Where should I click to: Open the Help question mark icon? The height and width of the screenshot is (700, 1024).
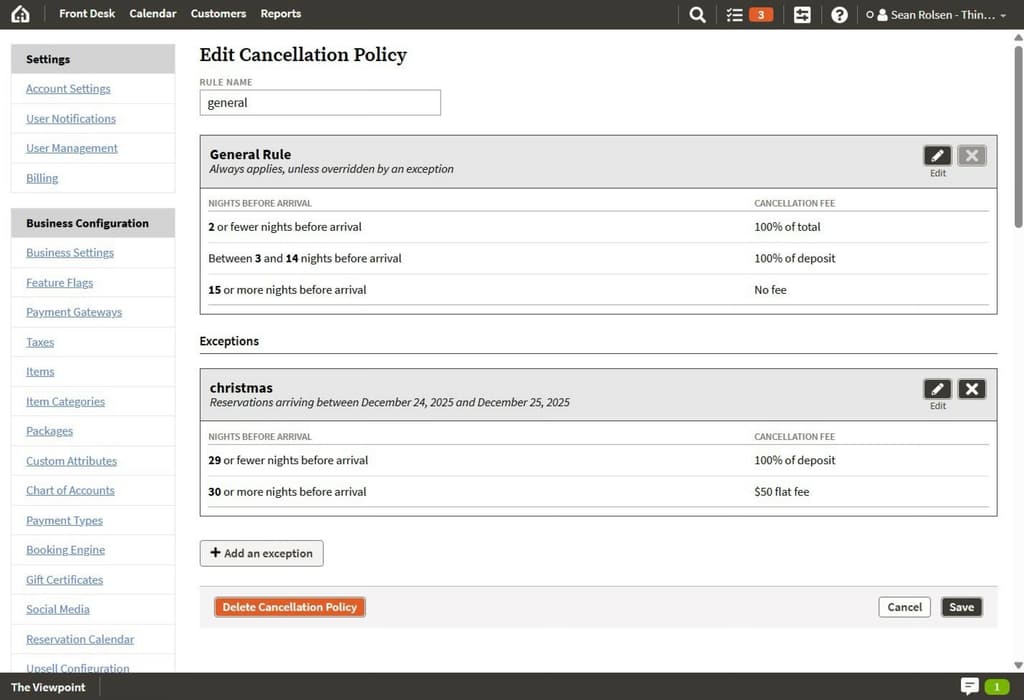(838, 14)
